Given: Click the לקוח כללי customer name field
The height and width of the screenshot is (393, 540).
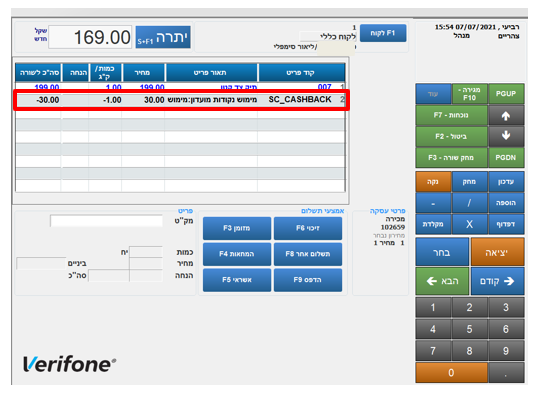Looking at the screenshot, I should pyautogui.click(x=328, y=37).
